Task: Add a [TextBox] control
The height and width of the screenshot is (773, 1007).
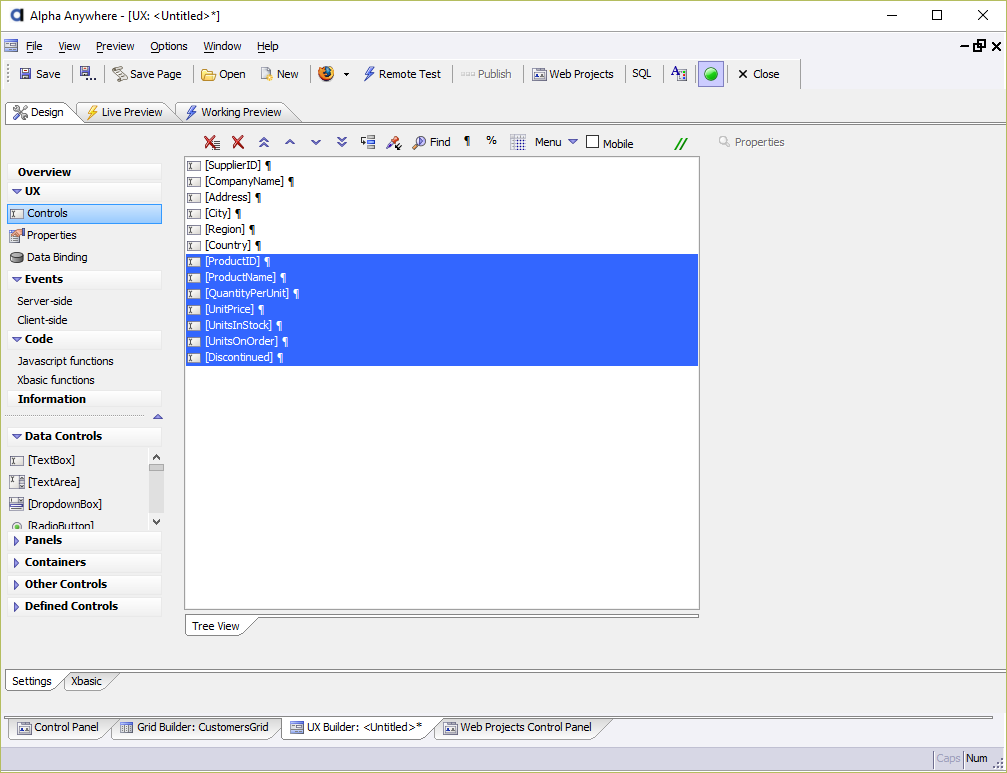Action: (43, 460)
